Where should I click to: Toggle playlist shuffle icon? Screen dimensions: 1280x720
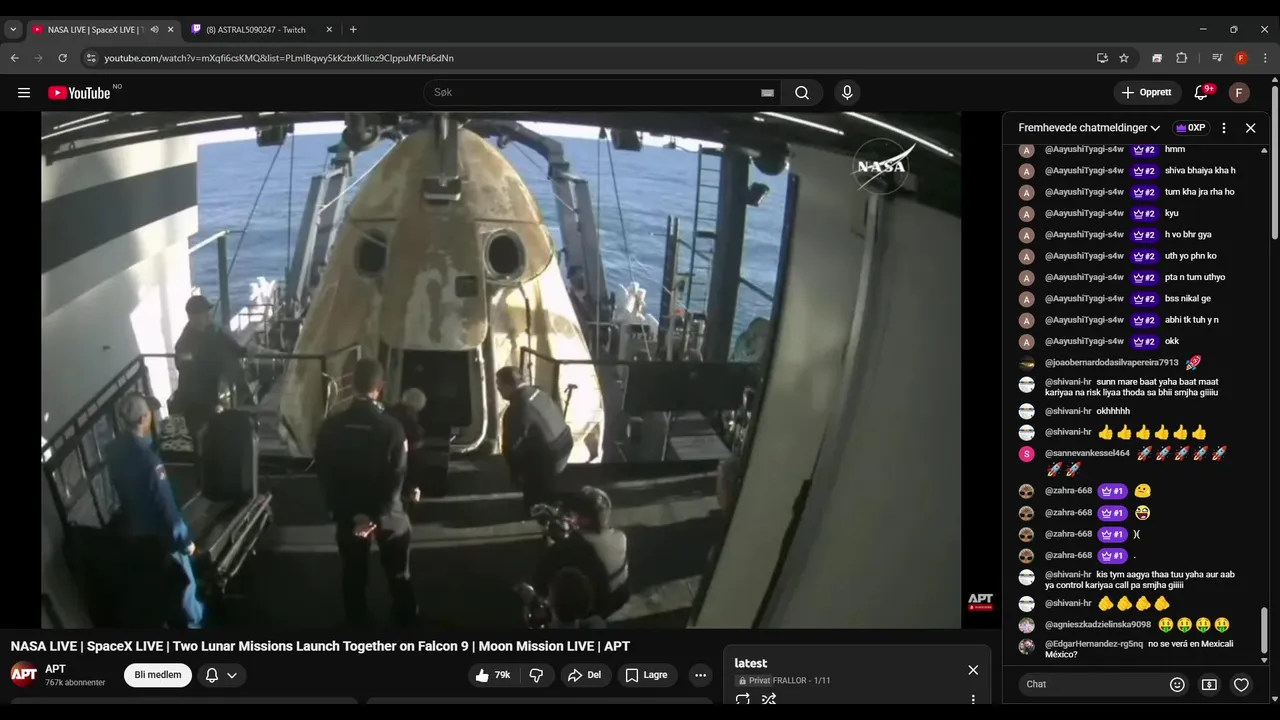click(x=769, y=699)
